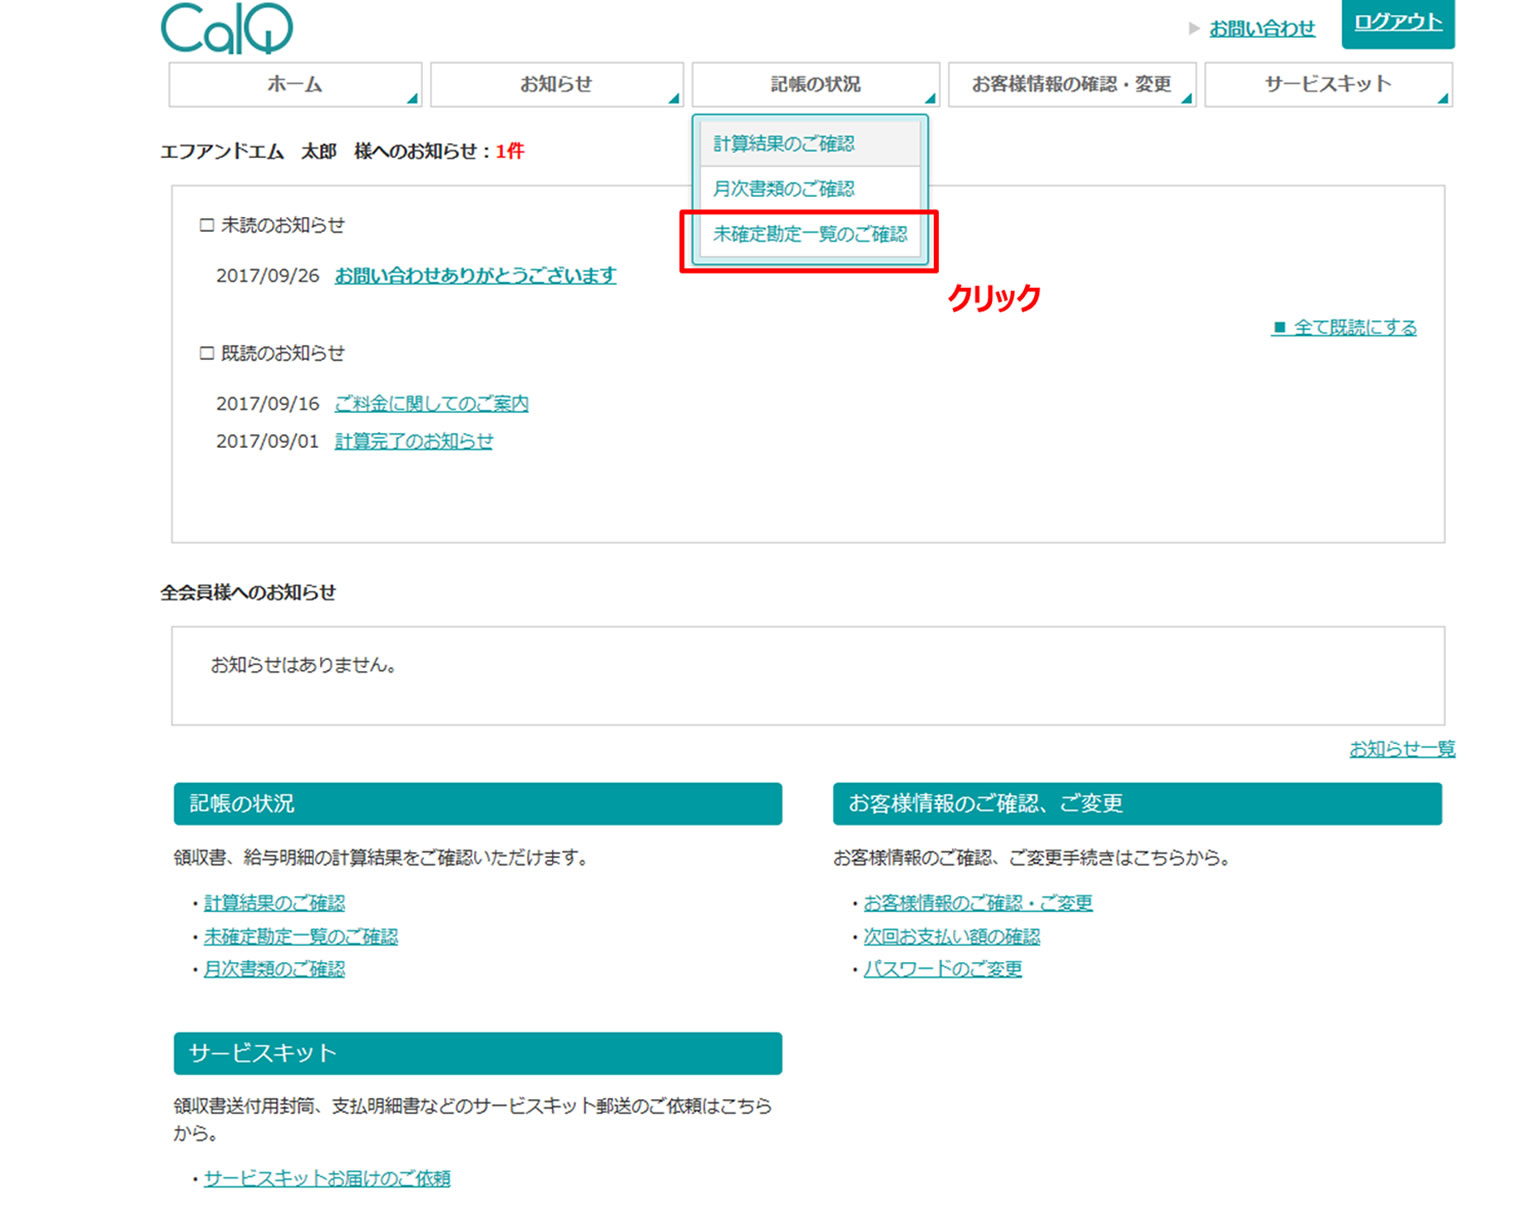Click the 全会員様へのお知らせ heading
The width and height of the screenshot is (1540, 1206).
tap(248, 592)
